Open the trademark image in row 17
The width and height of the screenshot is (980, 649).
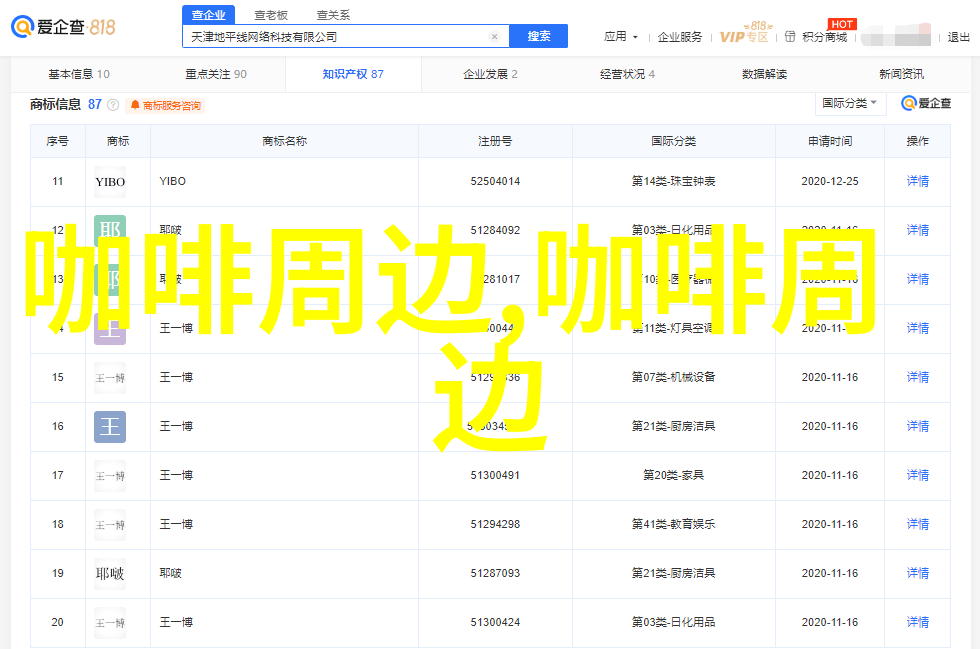(x=110, y=476)
